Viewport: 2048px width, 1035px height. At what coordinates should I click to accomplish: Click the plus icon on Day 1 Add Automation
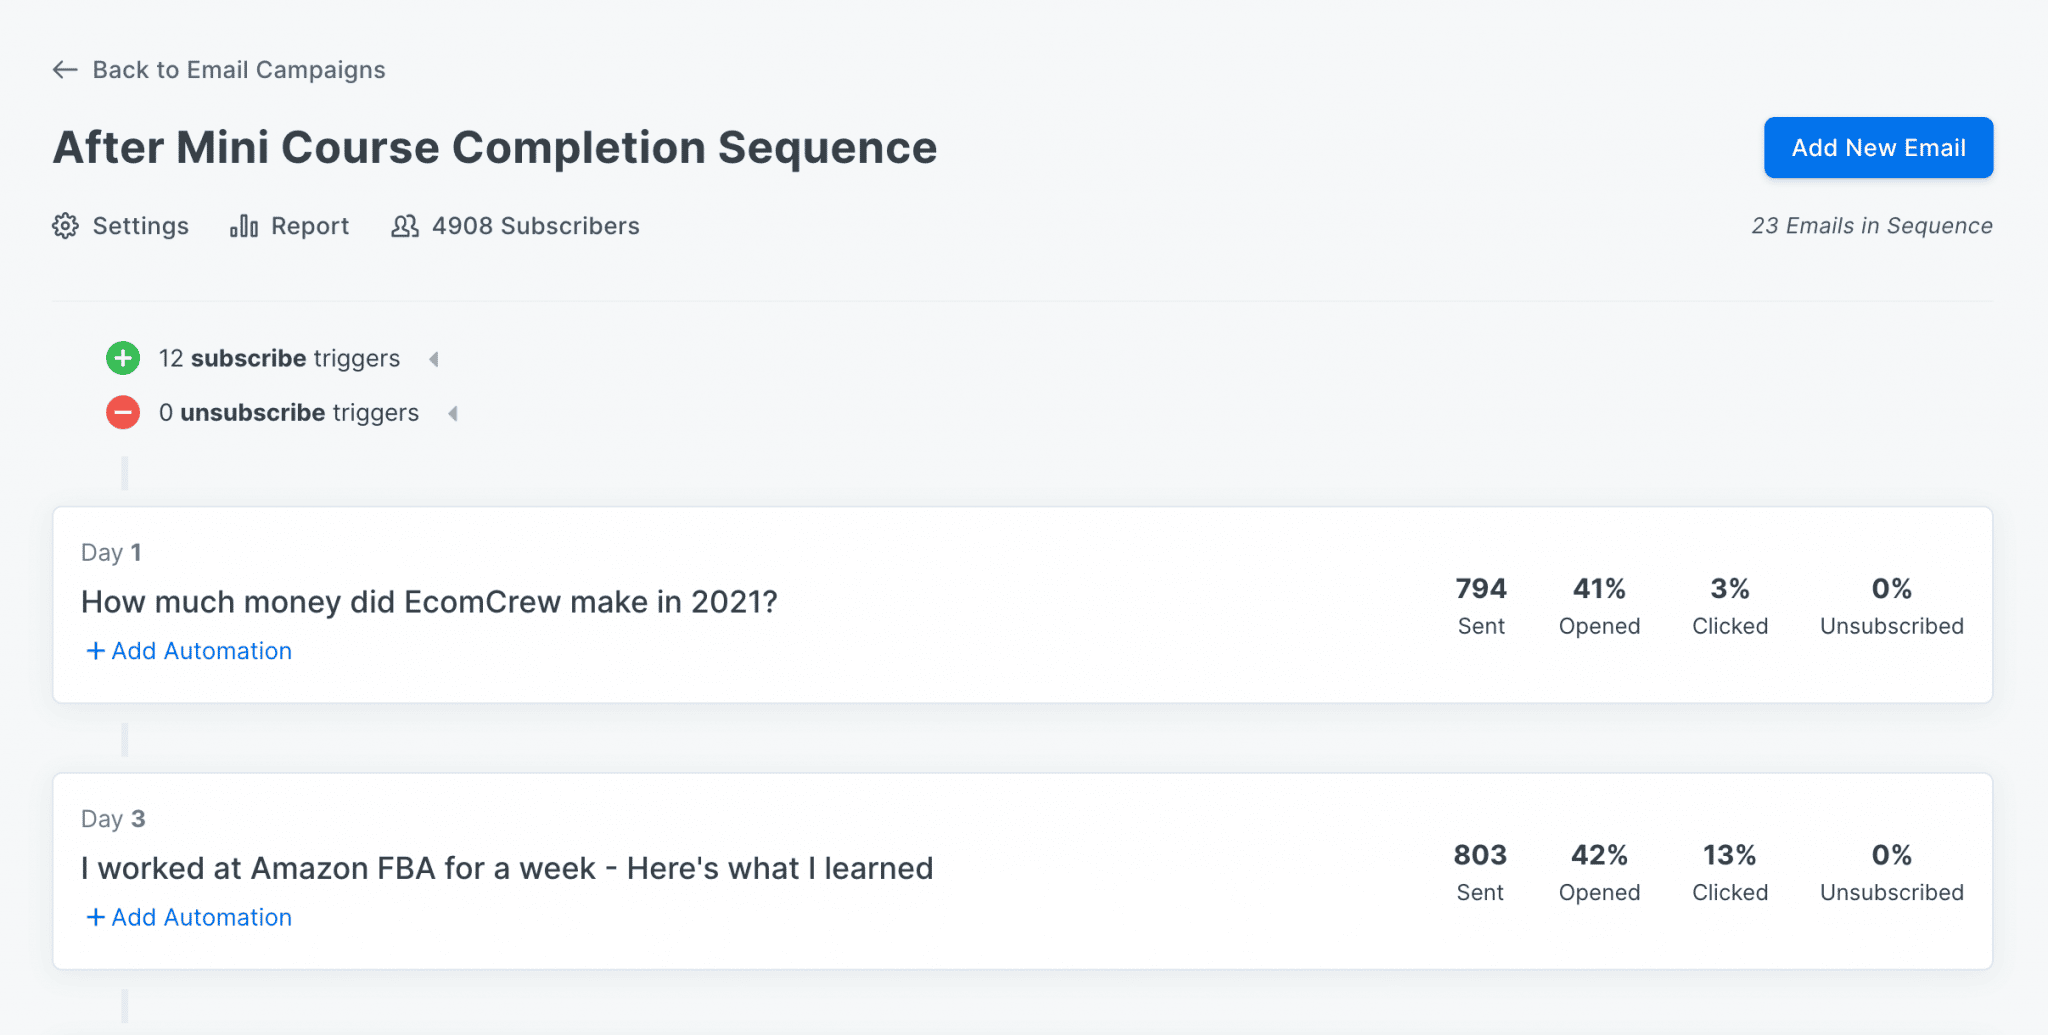coord(96,651)
